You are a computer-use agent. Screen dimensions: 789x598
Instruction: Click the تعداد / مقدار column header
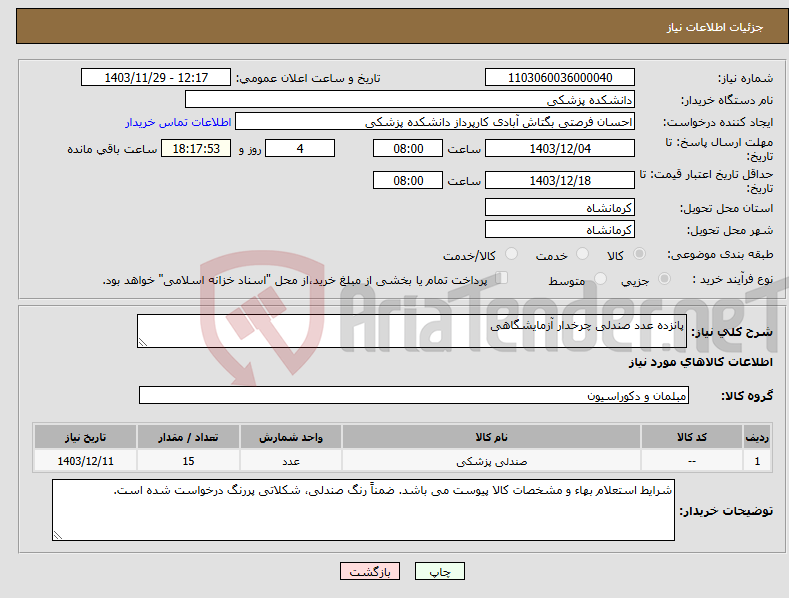coord(188,437)
